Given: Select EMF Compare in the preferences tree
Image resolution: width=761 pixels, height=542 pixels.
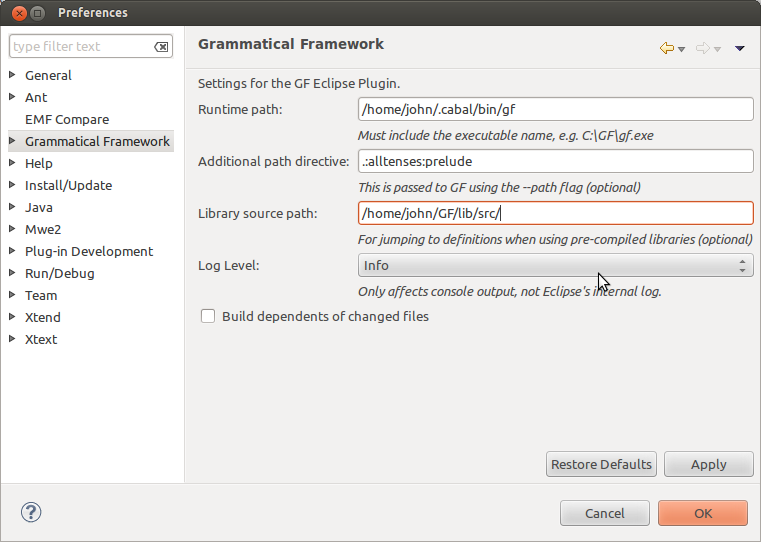Looking at the screenshot, I should 67,119.
